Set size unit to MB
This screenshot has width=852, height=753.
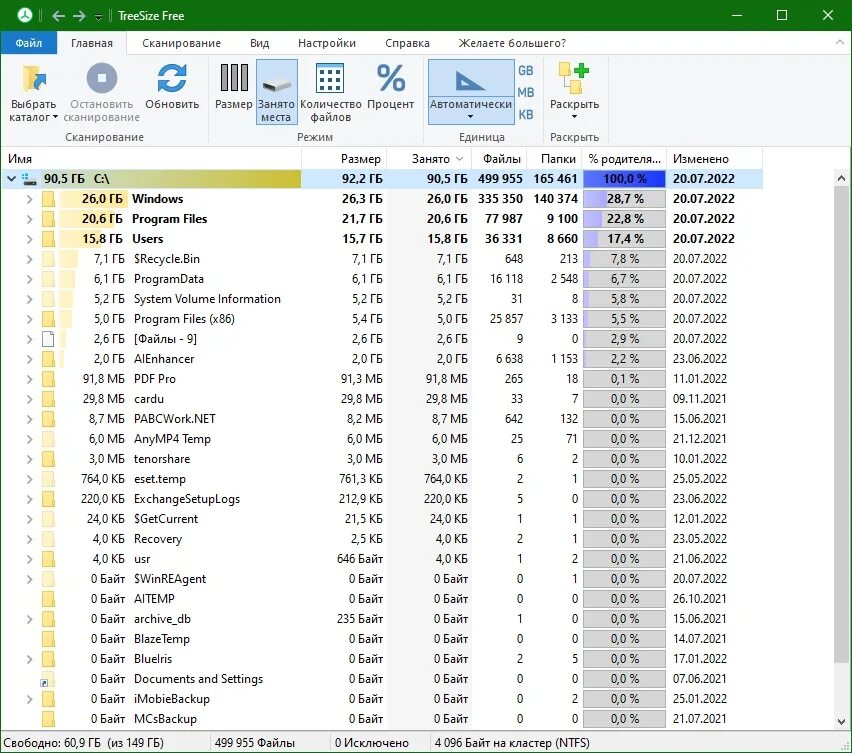pos(525,92)
